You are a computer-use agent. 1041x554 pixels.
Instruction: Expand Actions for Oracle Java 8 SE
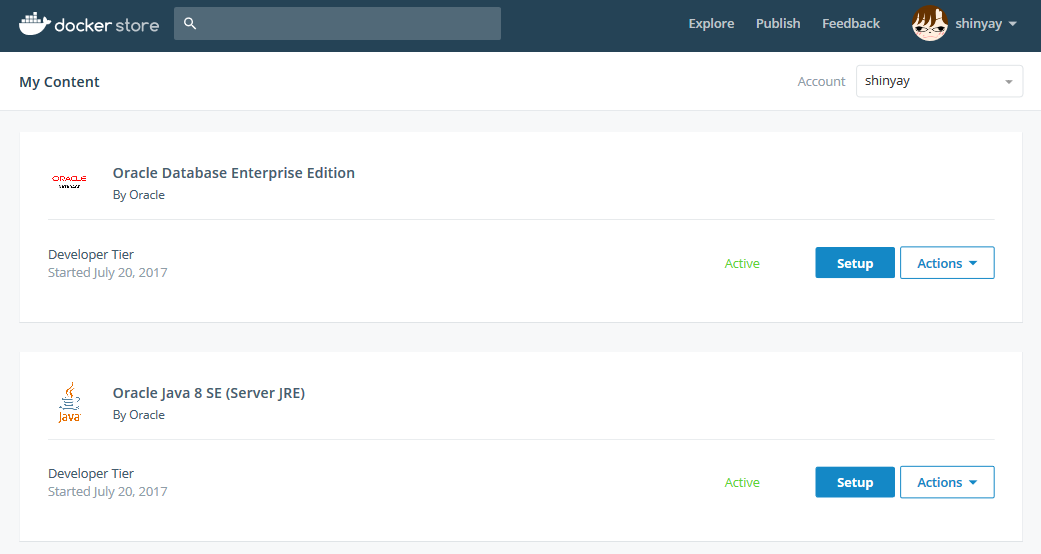click(947, 482)
